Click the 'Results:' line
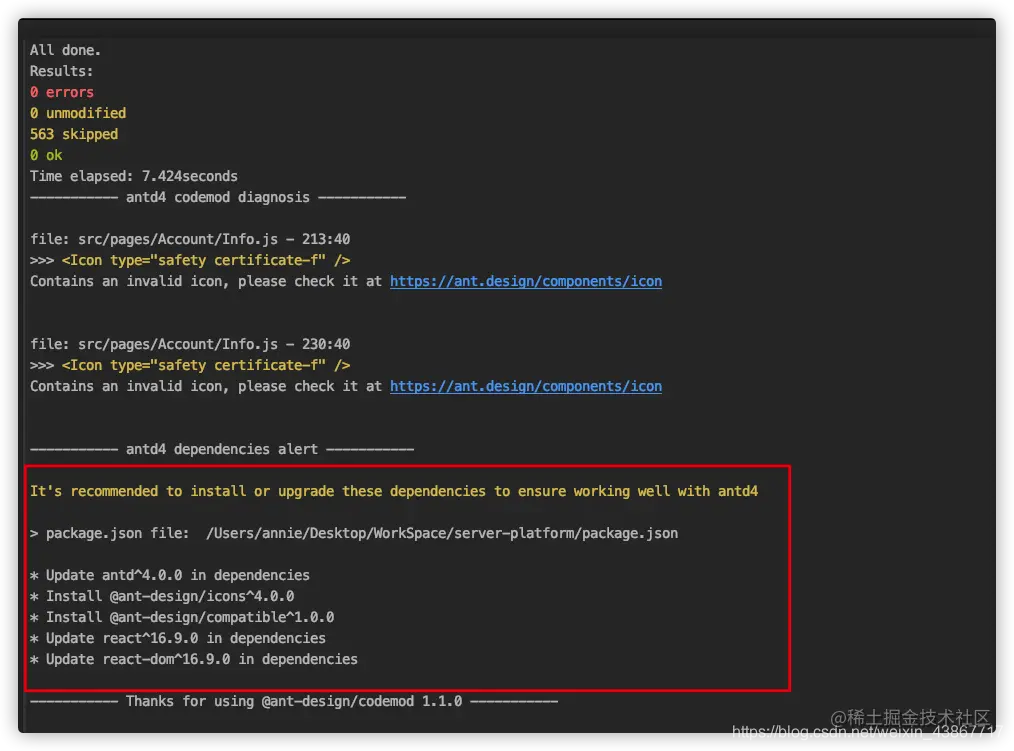Screen dimensions: 1014x751 pyautogui.click(x=61, y=71)
